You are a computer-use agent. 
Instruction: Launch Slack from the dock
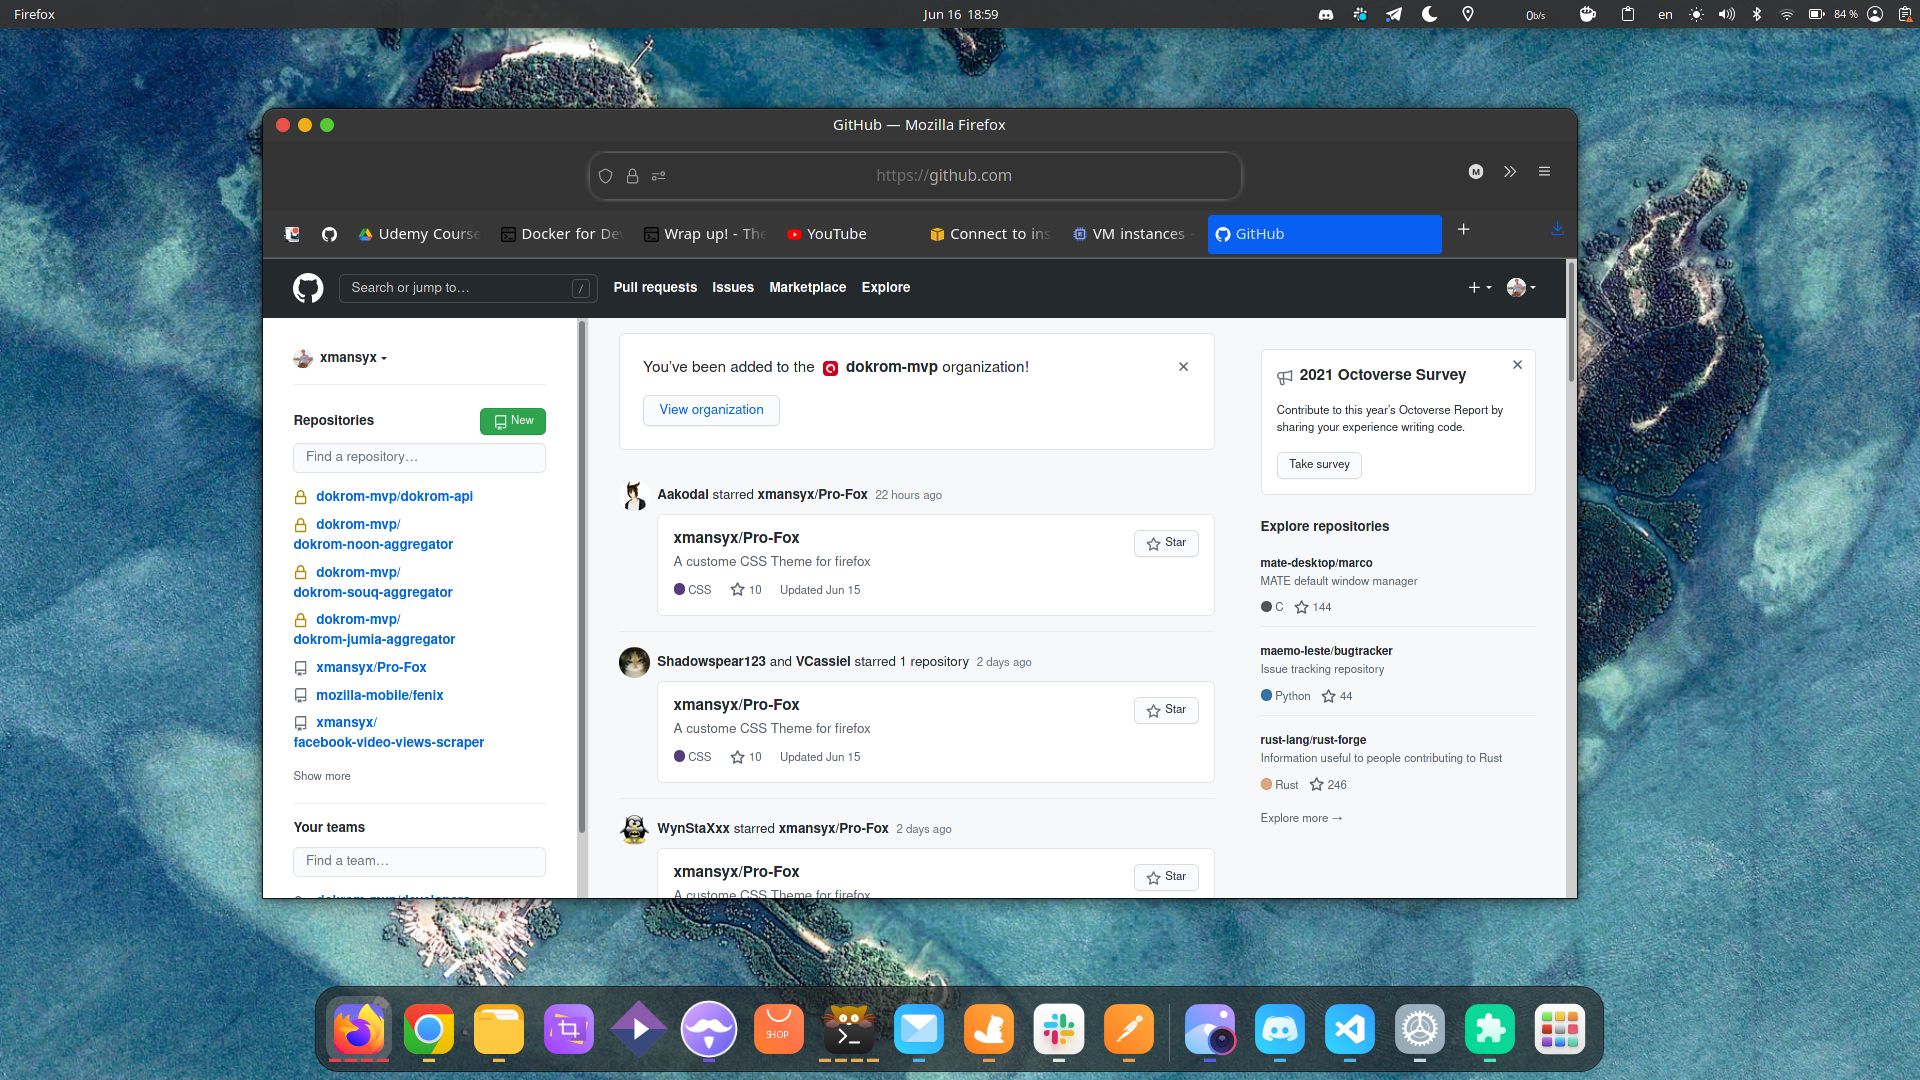[1059, 1029]
